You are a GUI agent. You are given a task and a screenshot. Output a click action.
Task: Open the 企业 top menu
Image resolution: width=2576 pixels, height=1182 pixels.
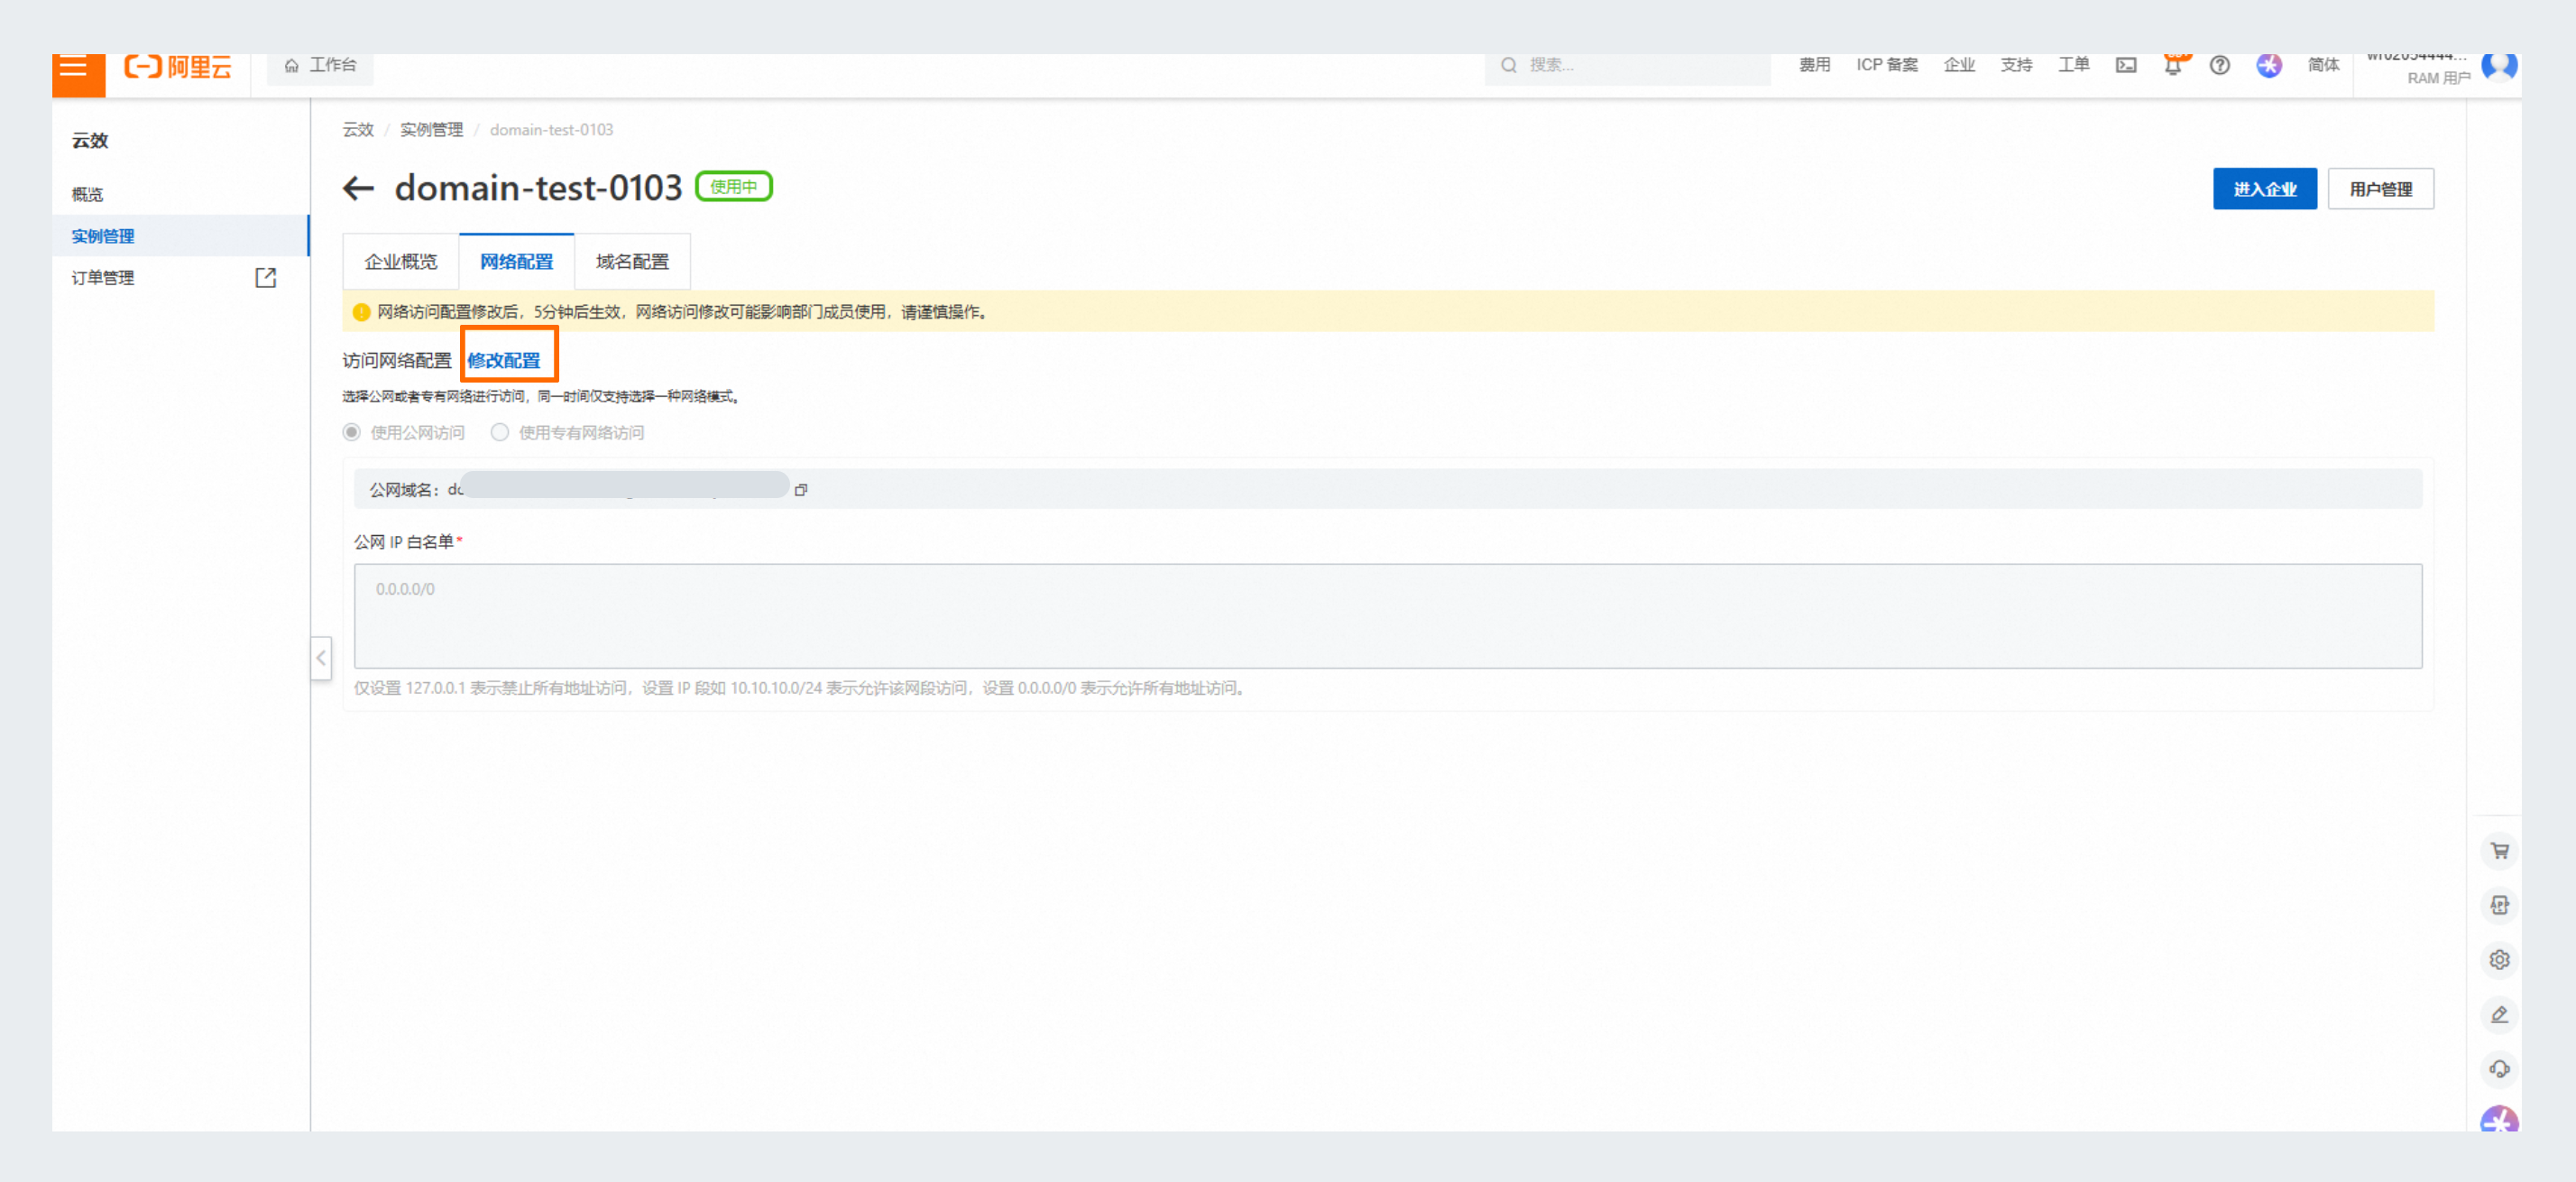[x=1959, y=65]
